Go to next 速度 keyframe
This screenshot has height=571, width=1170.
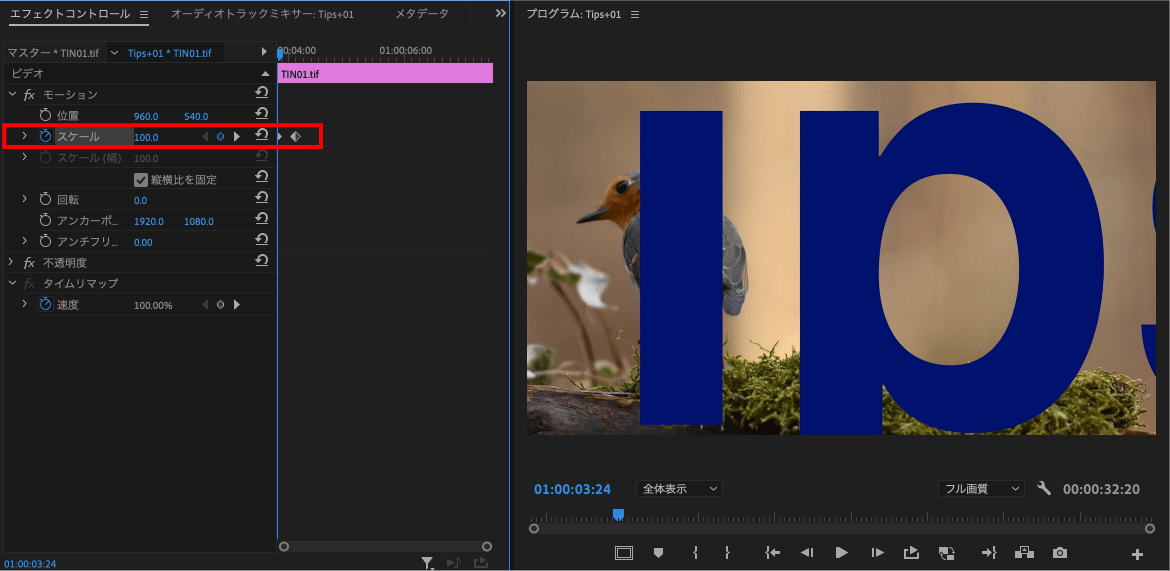pyautogui.click(x=237, y=305)
